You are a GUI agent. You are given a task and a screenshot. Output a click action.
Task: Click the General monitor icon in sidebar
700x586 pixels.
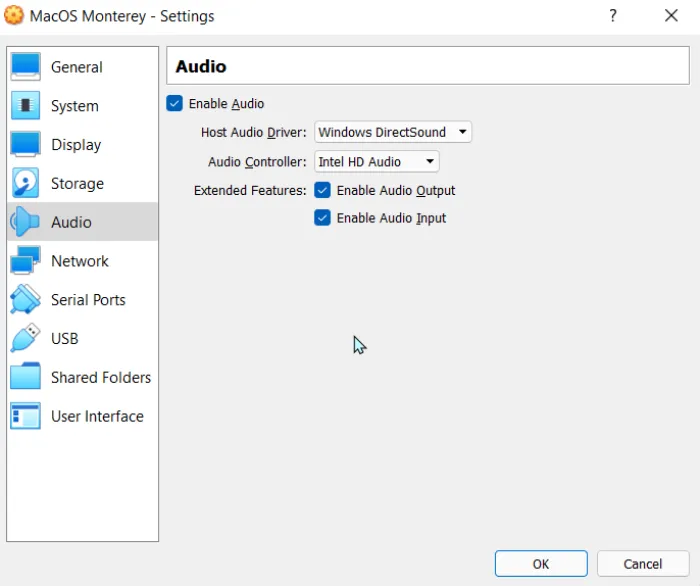click(x=25, y=67)
